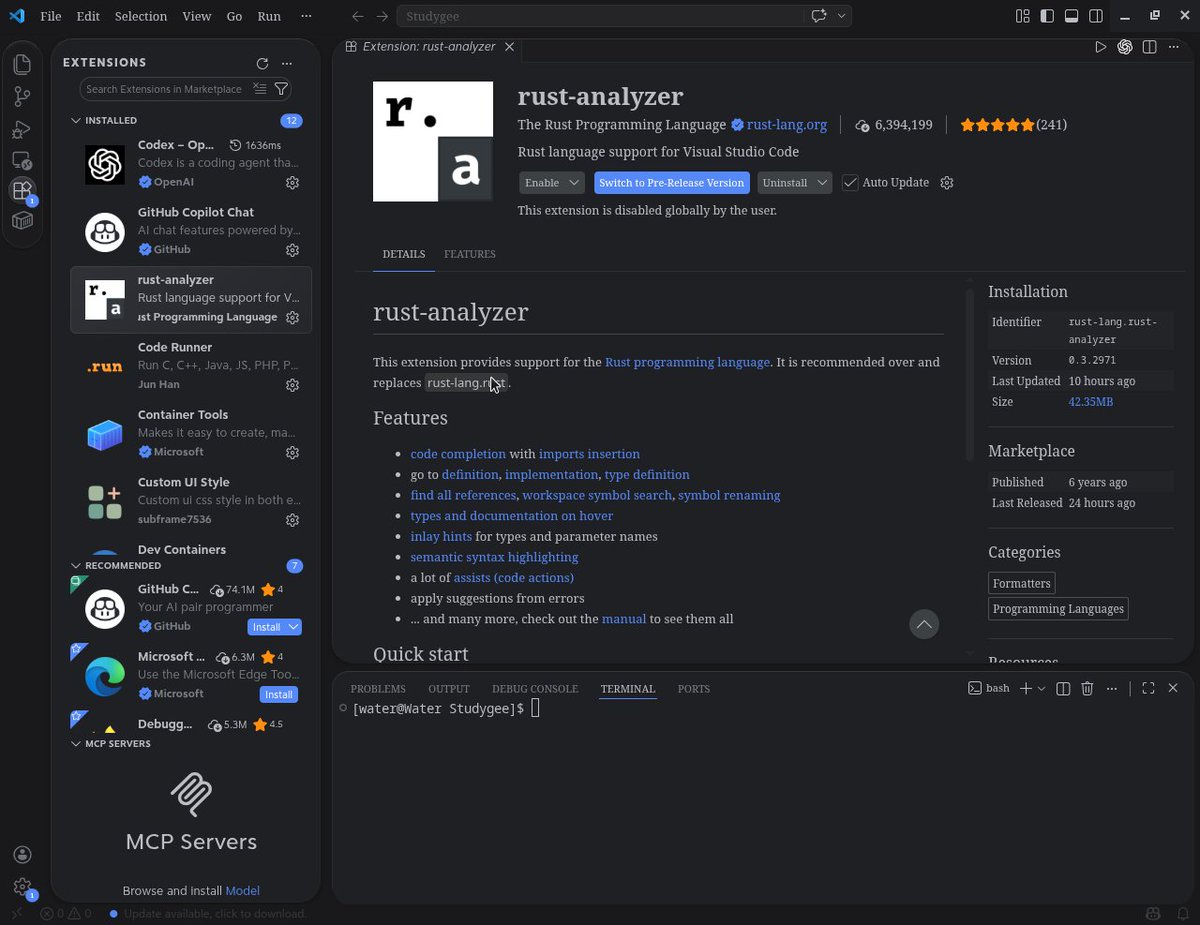Open the Explorer view in activity bar

22,65
